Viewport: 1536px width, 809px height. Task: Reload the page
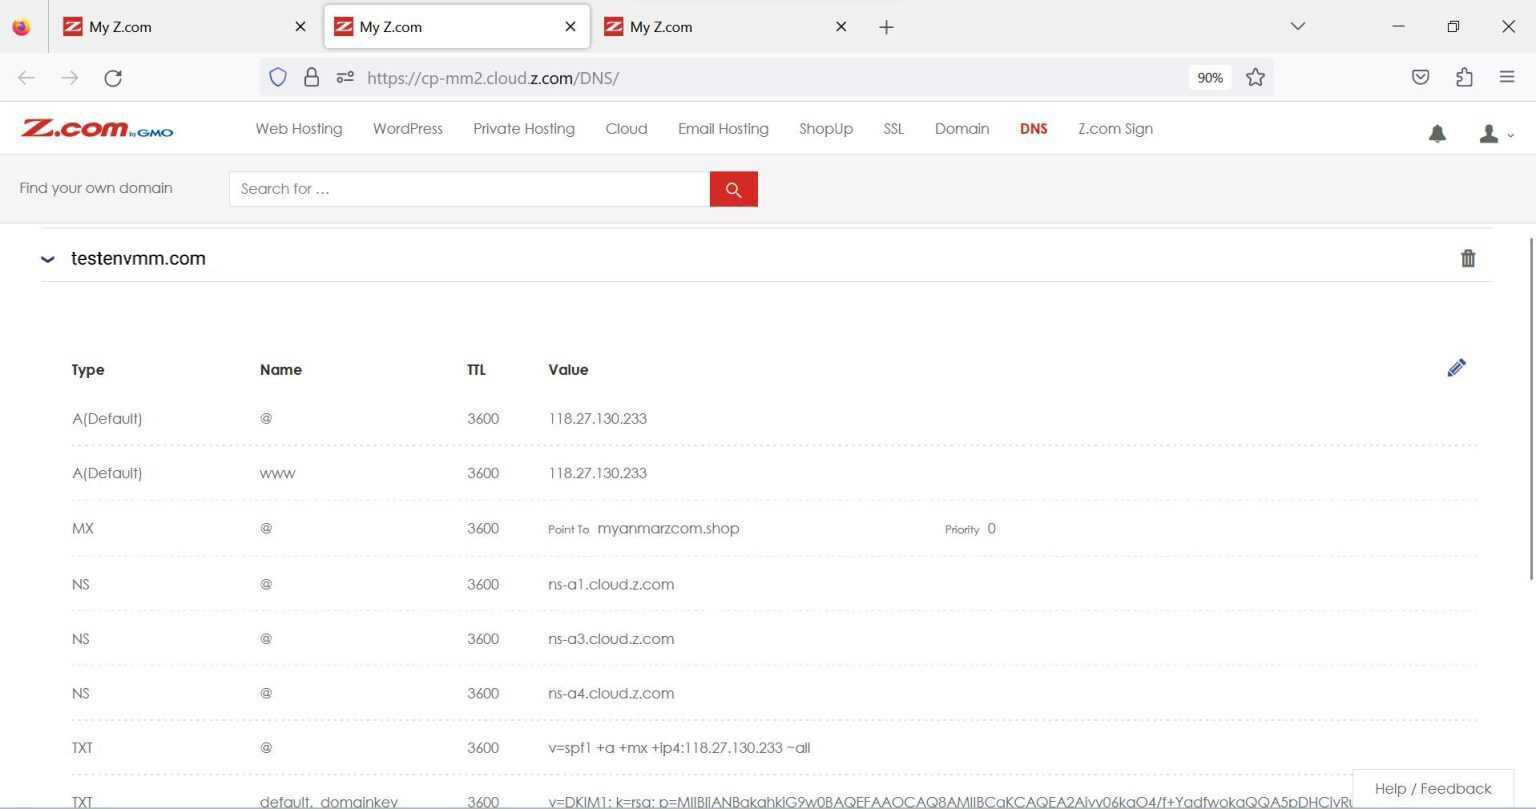(113, 78)
